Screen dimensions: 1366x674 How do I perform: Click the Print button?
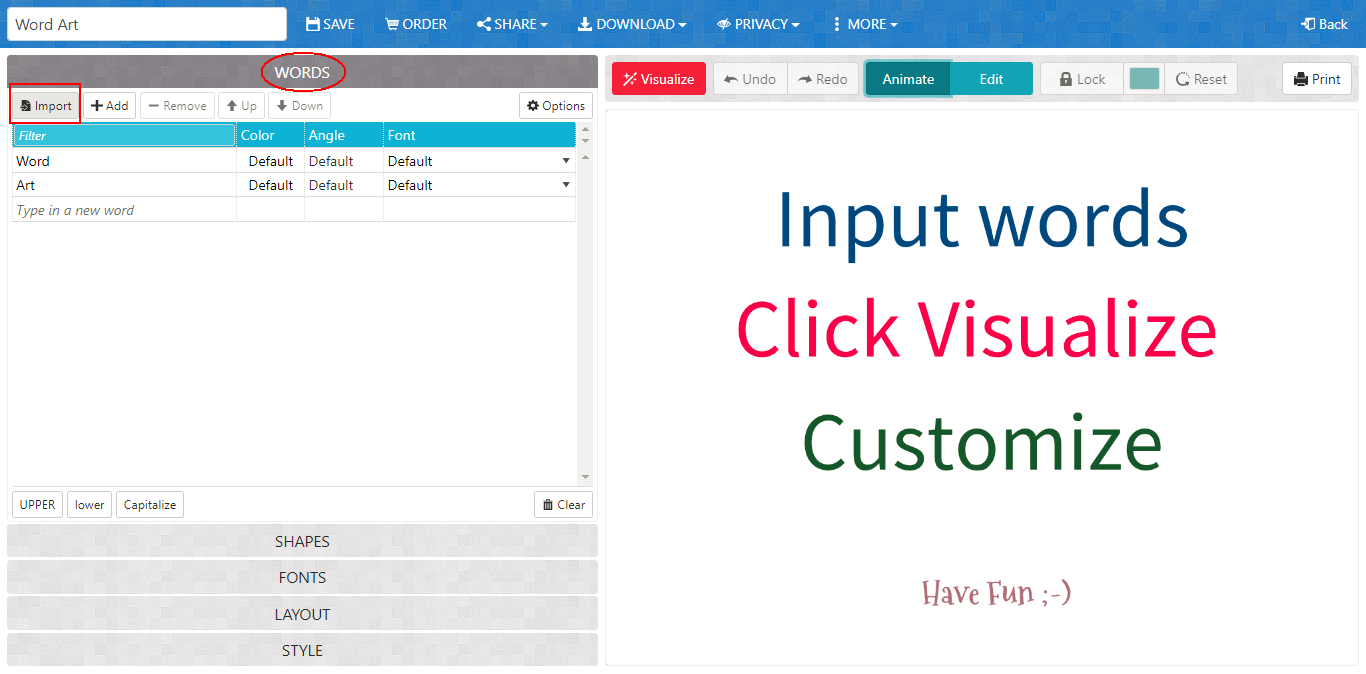click(x=1317, y=79)
